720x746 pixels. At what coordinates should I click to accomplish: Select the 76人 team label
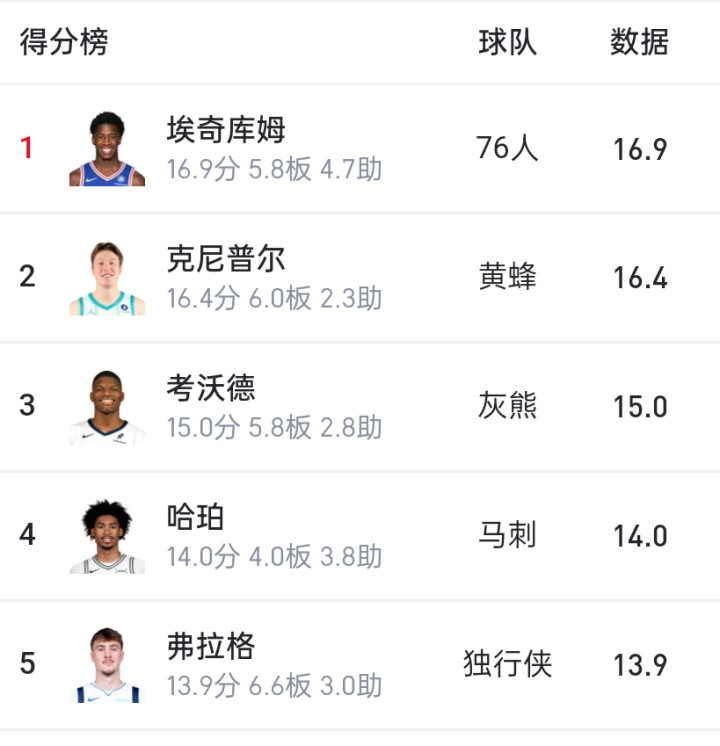click(508, 148)
